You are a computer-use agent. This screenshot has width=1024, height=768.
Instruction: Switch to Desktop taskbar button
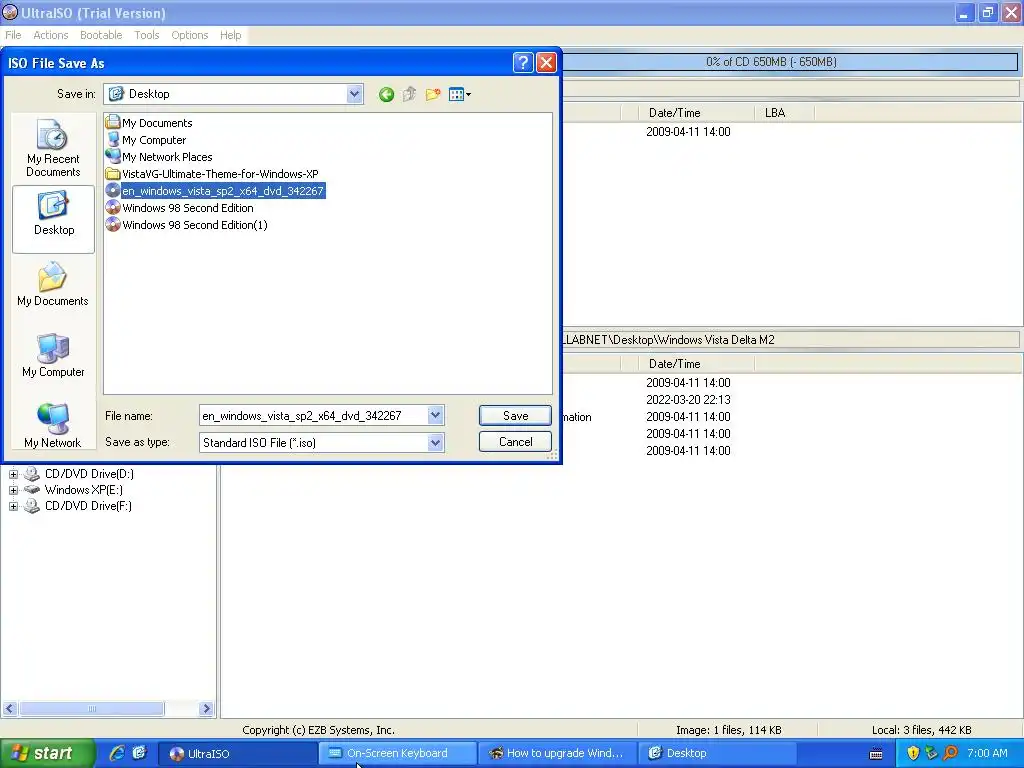click(x=717, y=754)
